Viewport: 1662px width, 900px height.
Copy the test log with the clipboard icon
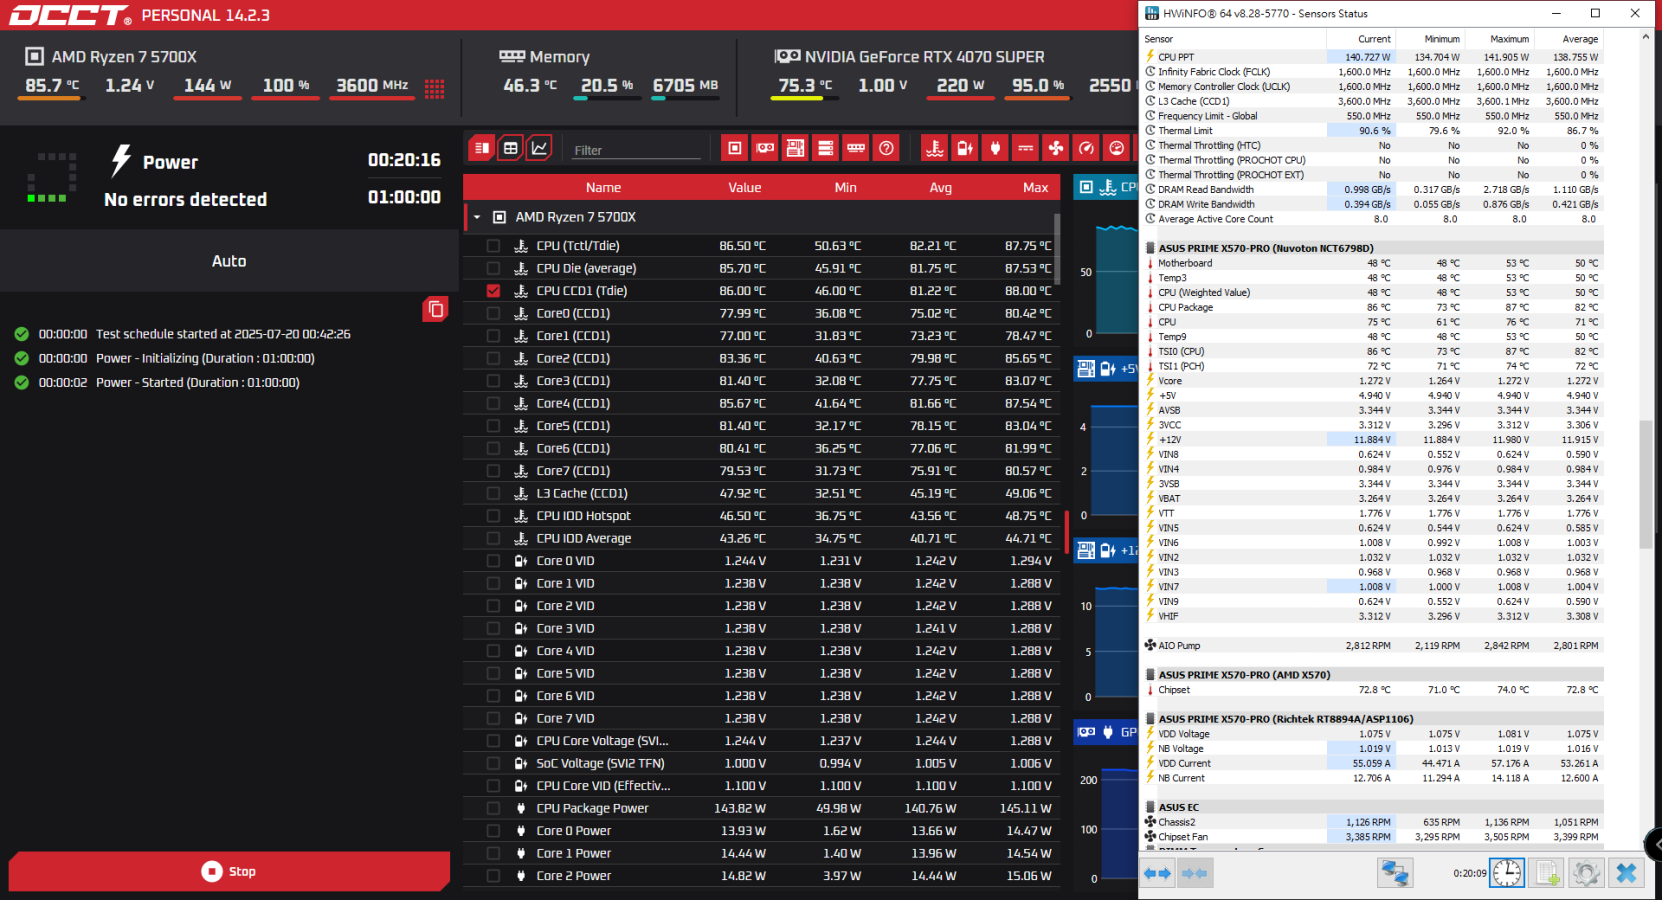(435, 309)
